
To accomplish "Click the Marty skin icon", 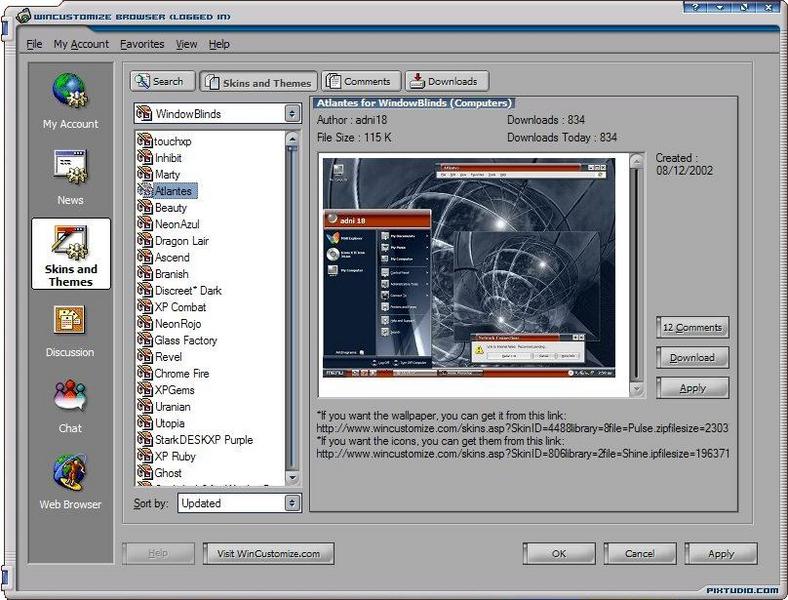I will [x=145, y=174].
